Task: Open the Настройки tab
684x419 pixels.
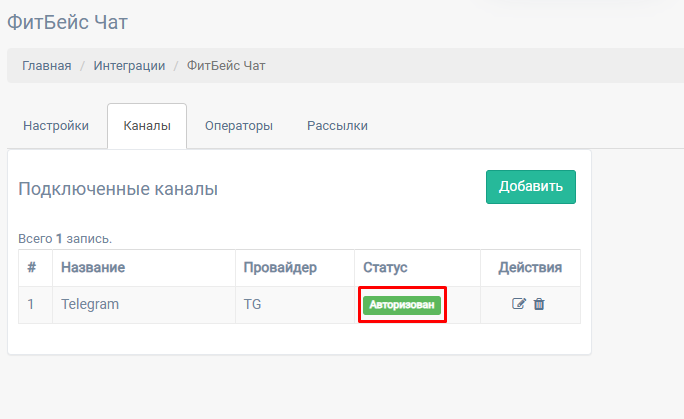Action: 56,126
